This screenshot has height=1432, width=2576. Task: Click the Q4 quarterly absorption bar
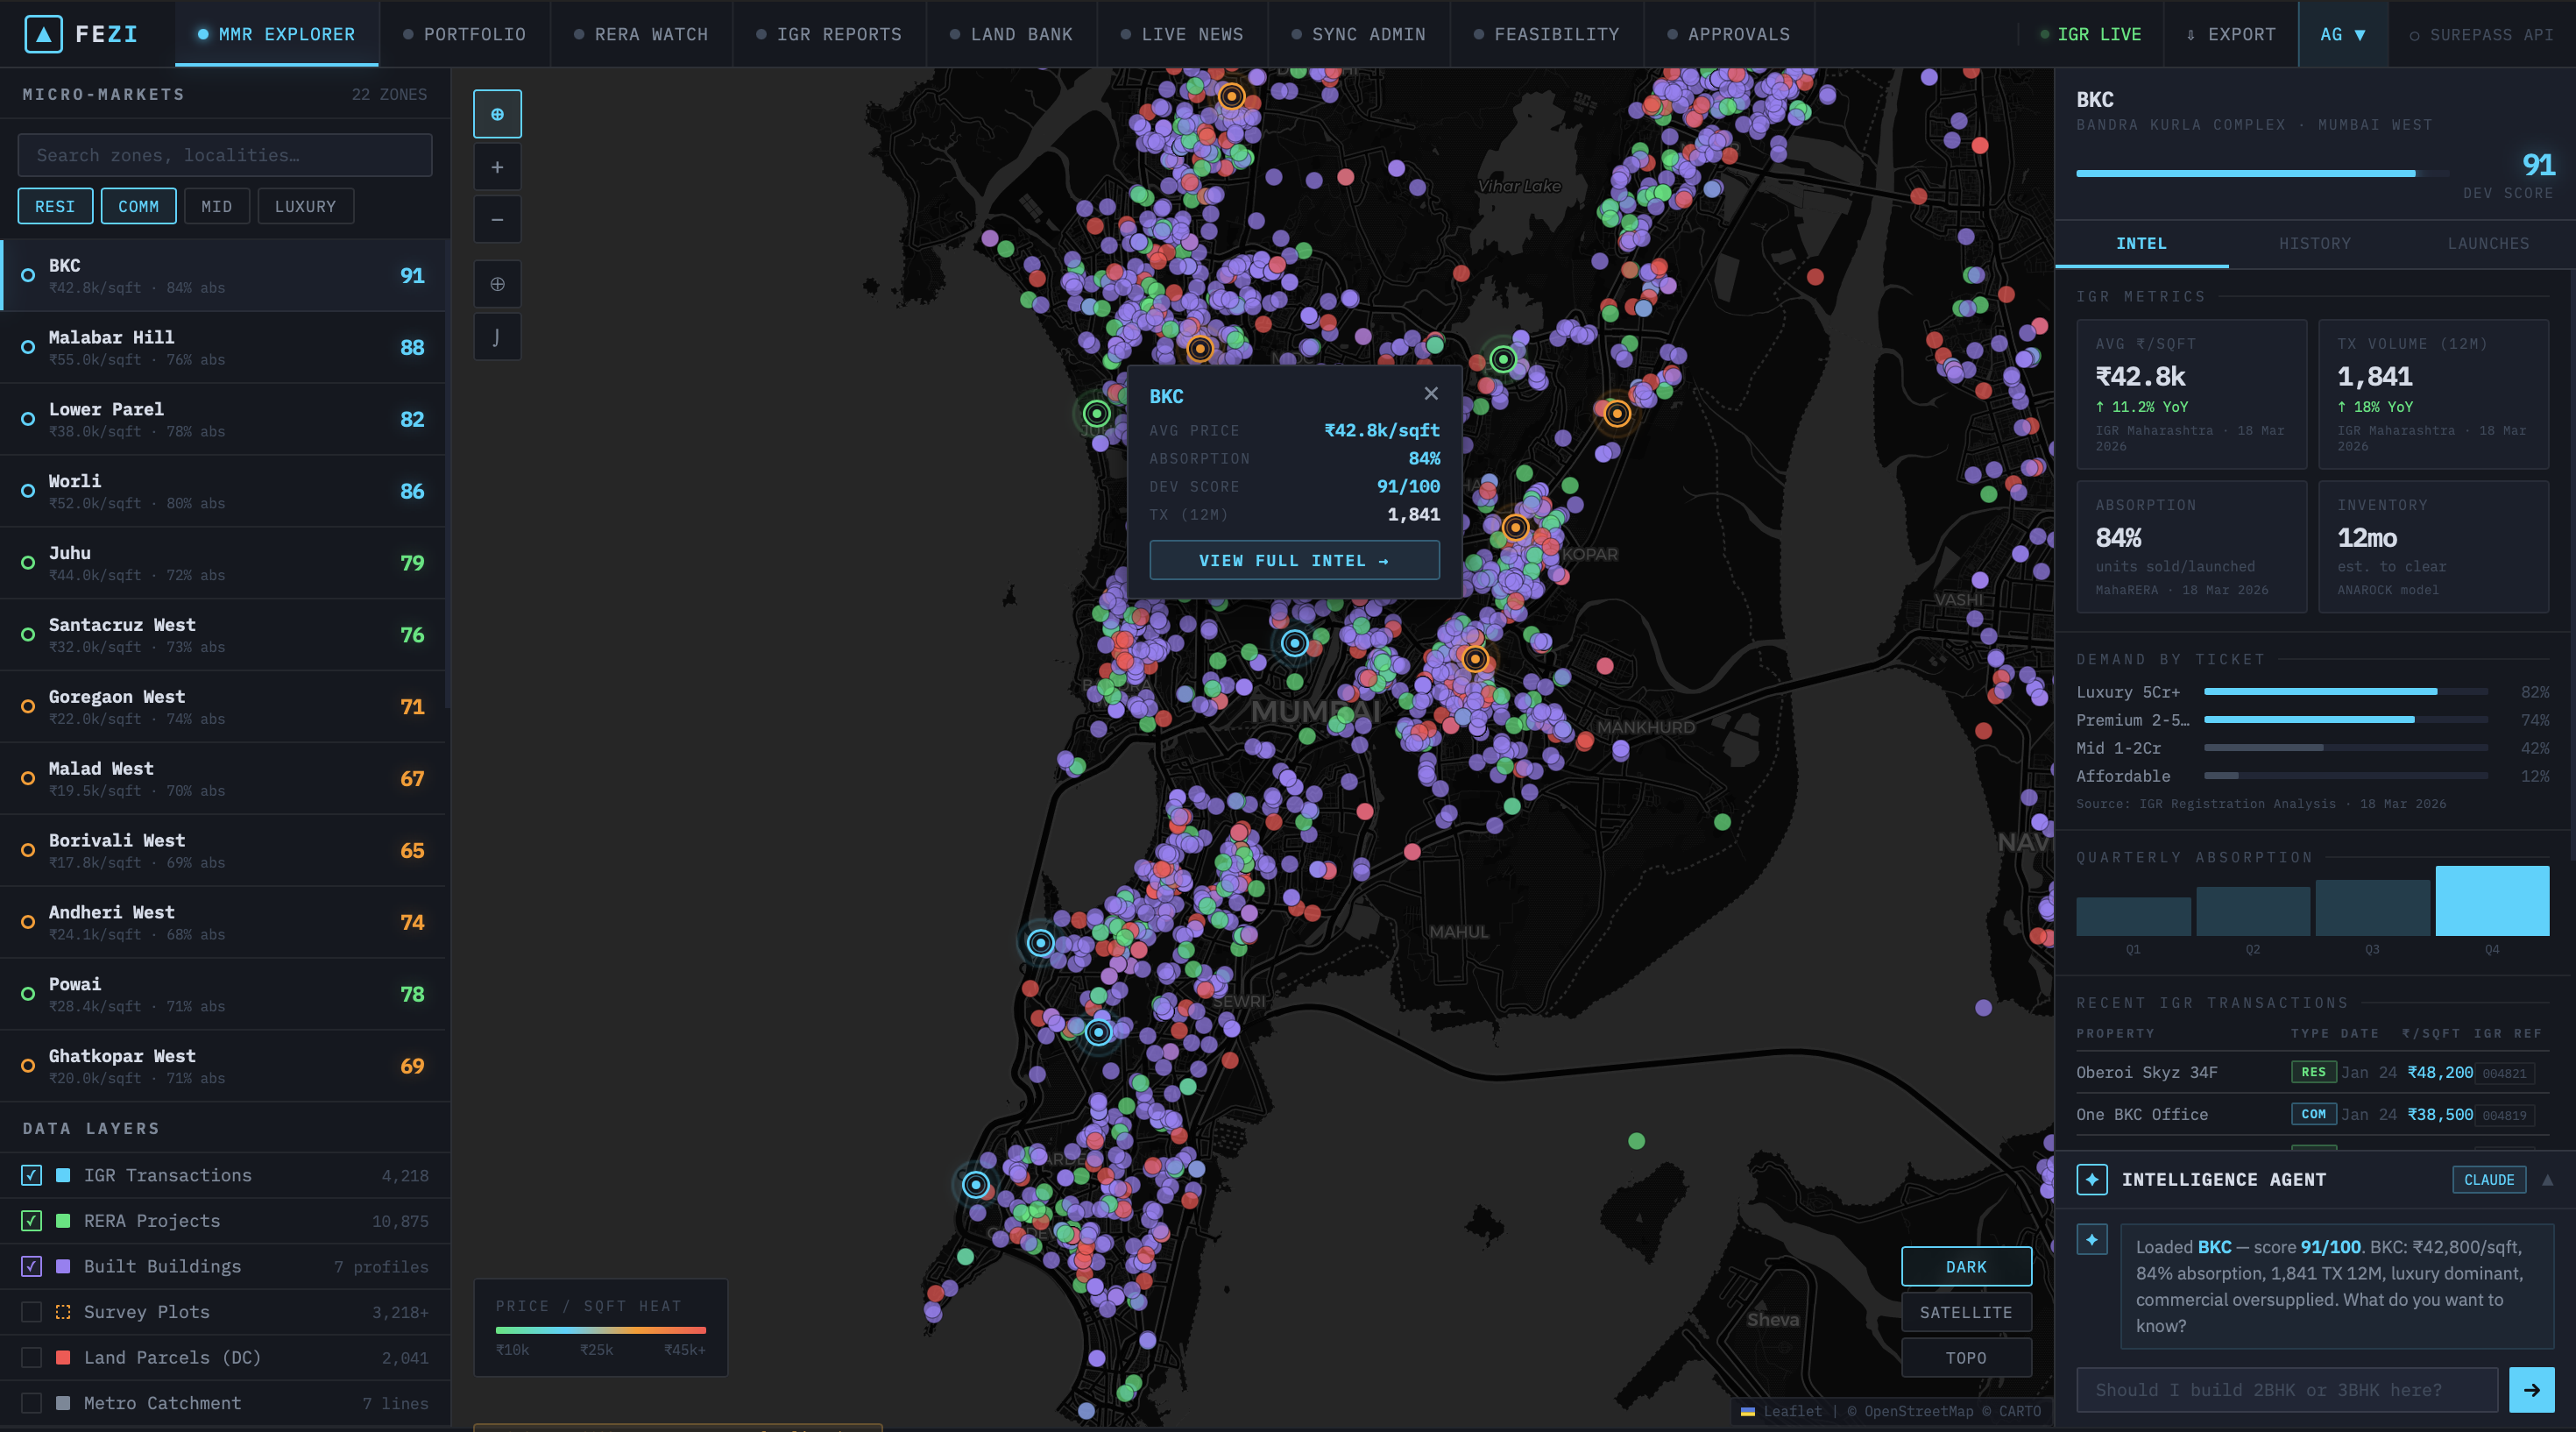coord(2492,901)
